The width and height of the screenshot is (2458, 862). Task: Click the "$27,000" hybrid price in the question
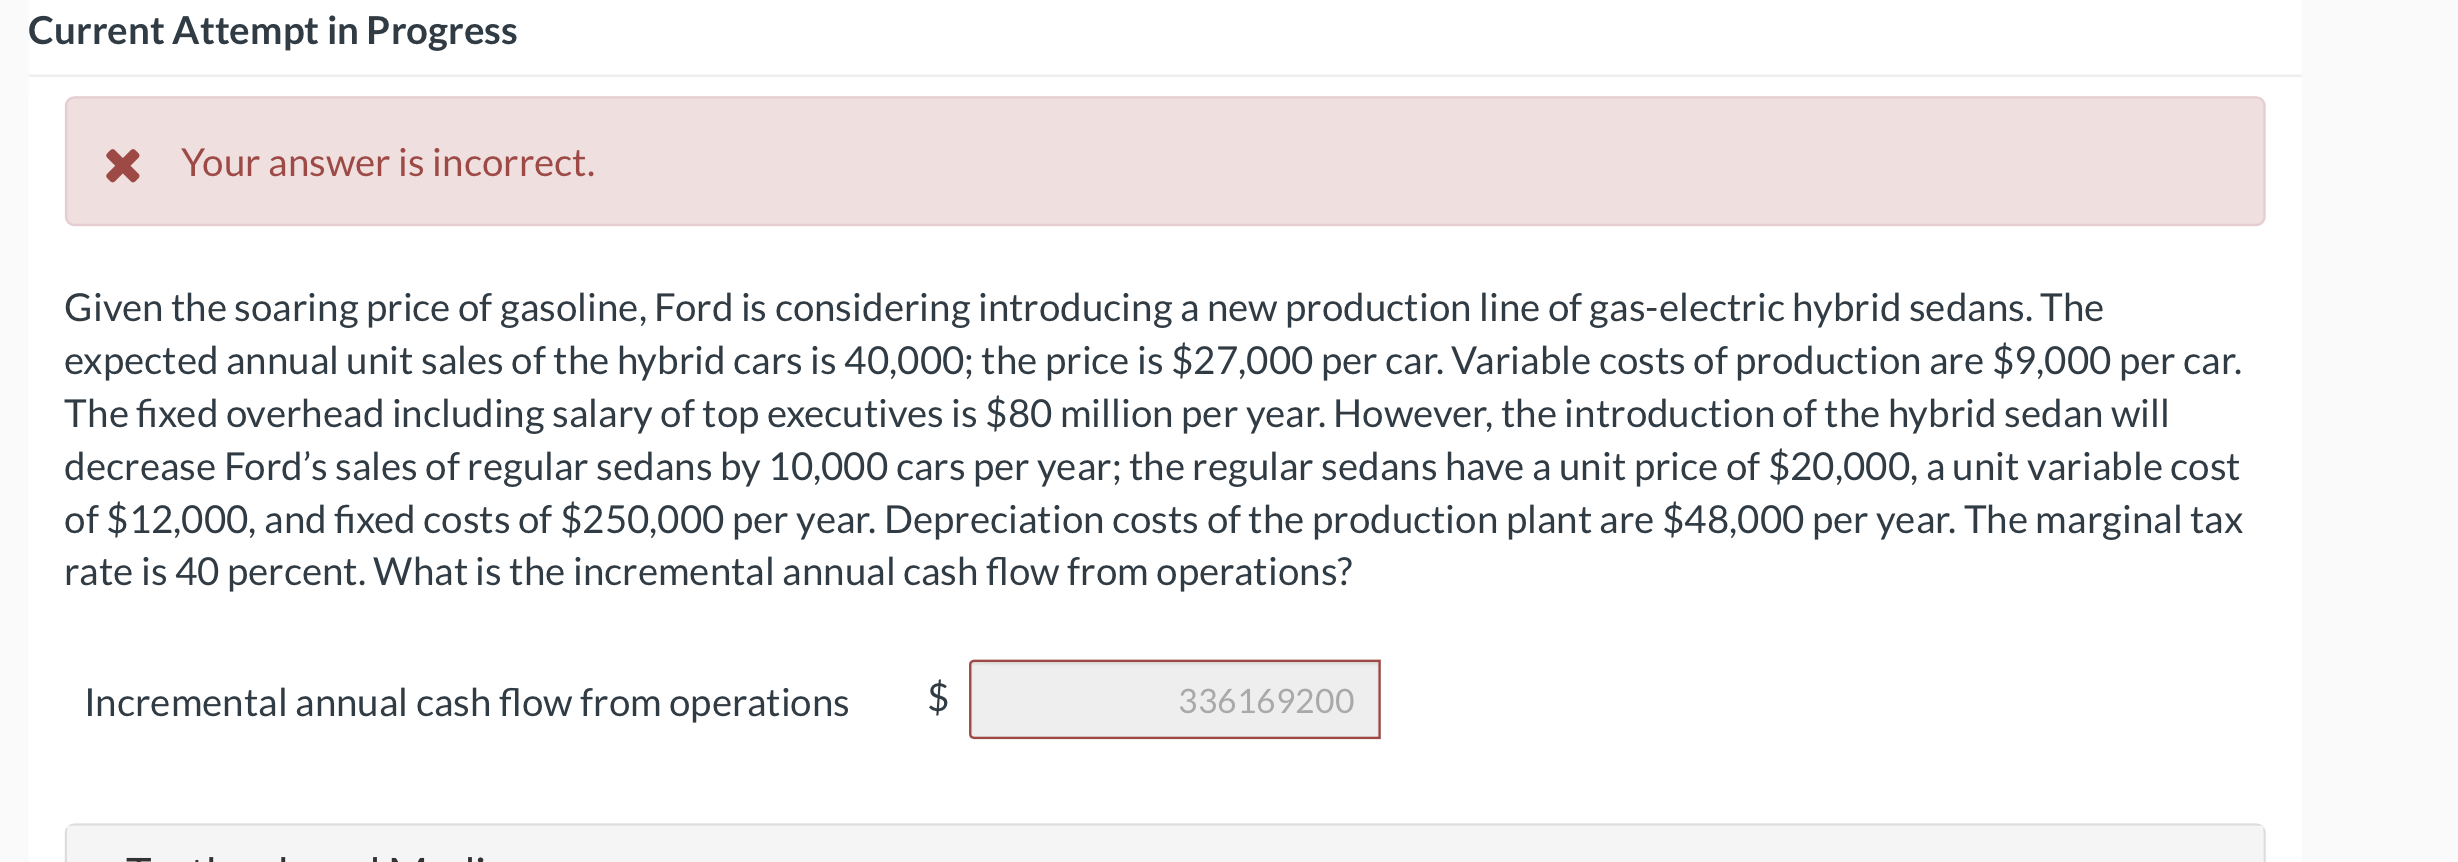click(x=1241, y=361)
